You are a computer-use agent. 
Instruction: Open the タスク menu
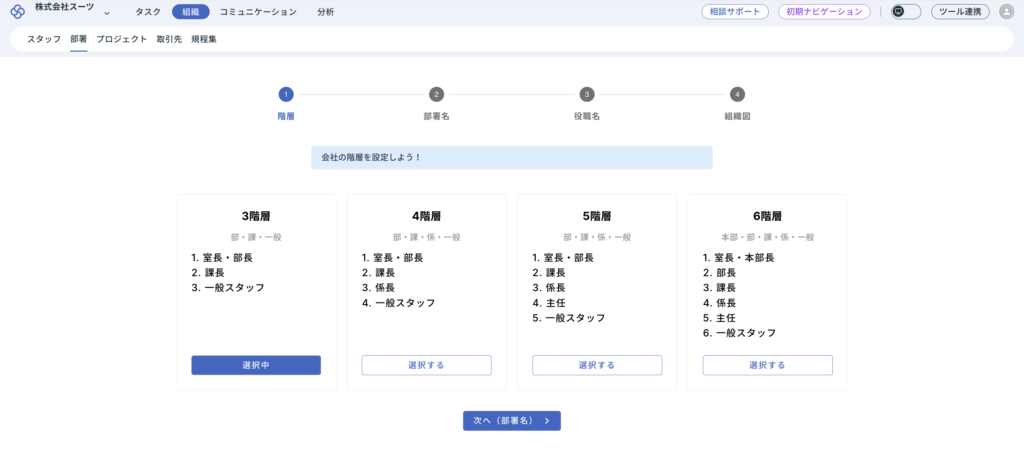[148, 12]
